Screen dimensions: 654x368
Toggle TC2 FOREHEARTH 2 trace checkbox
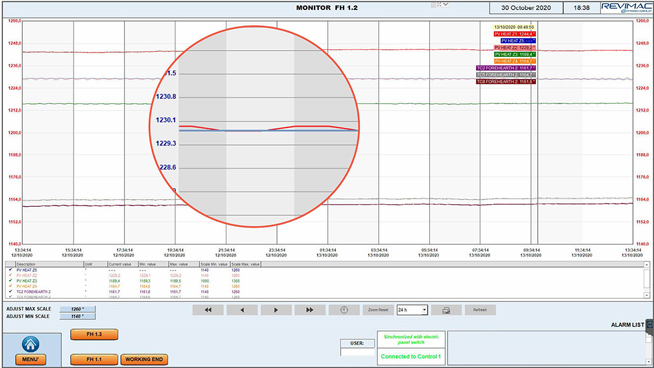point(10,292)
